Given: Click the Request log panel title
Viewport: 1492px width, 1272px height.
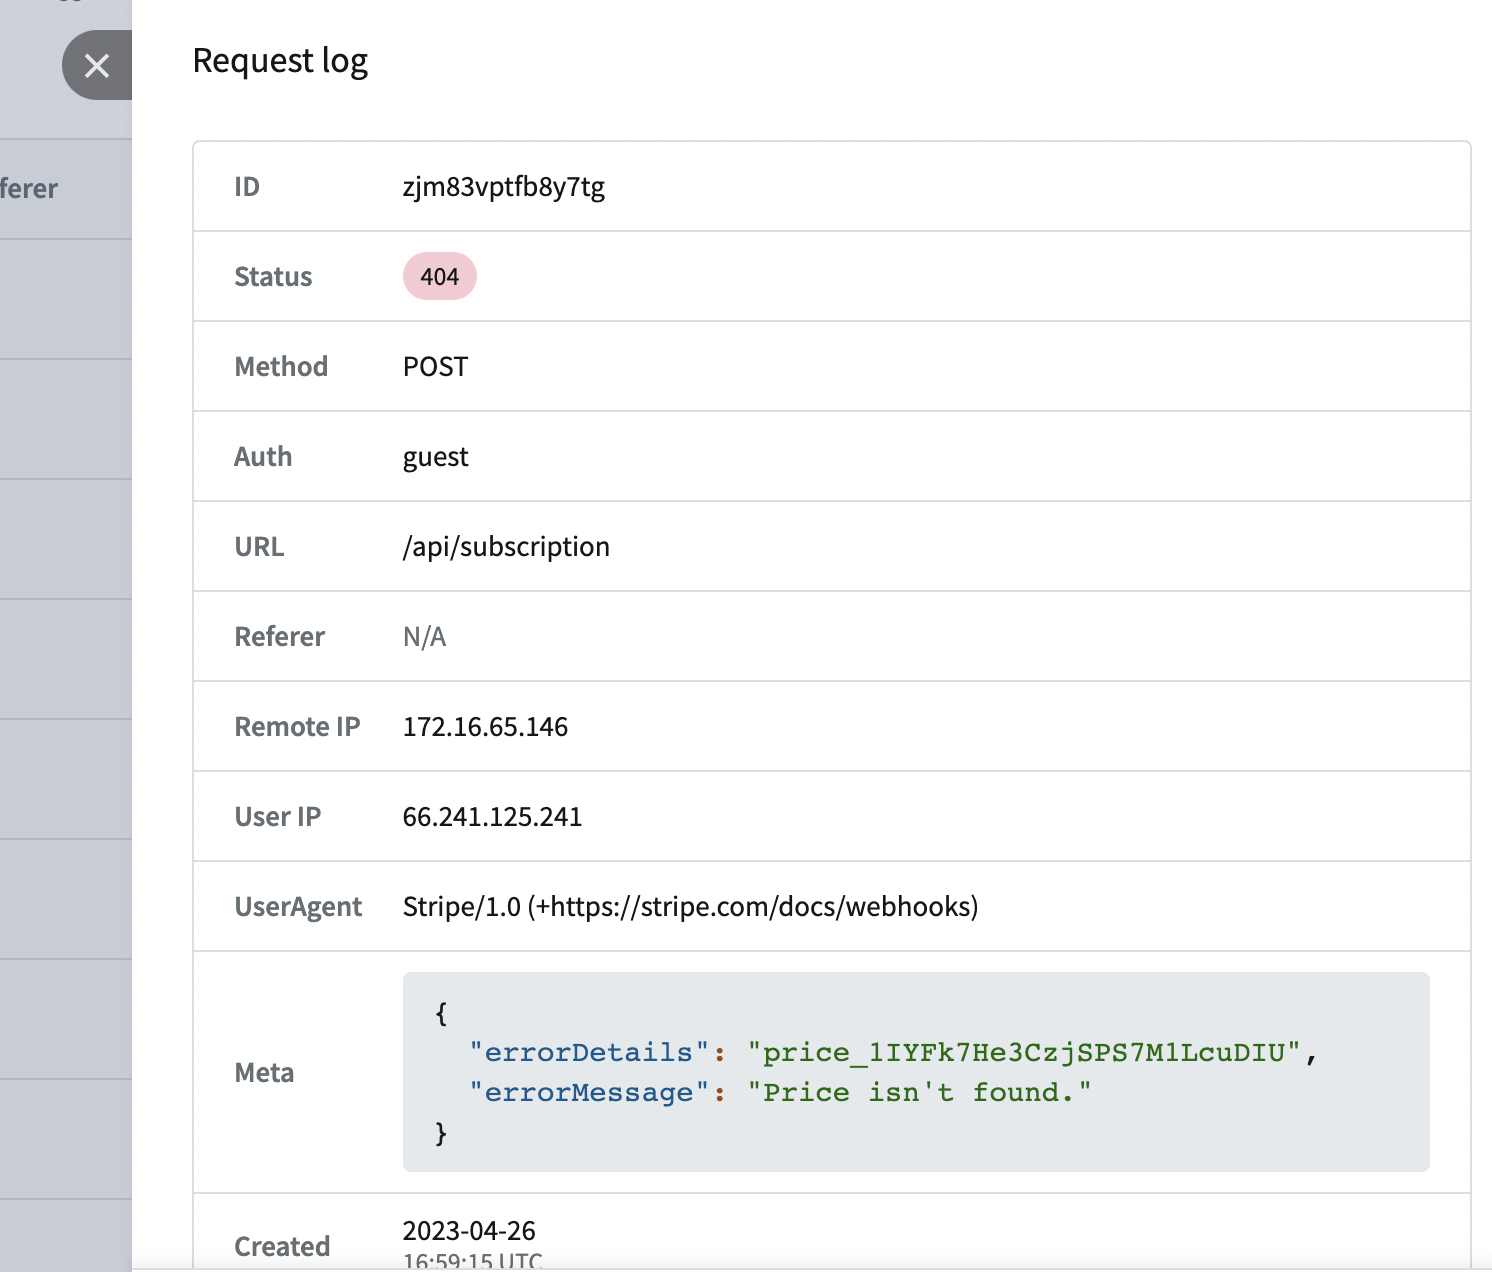Looking at the screenshot, I should tap(280, 60).
